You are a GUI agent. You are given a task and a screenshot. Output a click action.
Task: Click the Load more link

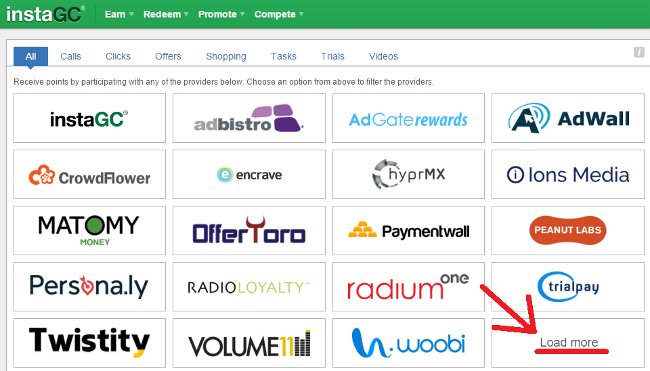pos(569,343)
